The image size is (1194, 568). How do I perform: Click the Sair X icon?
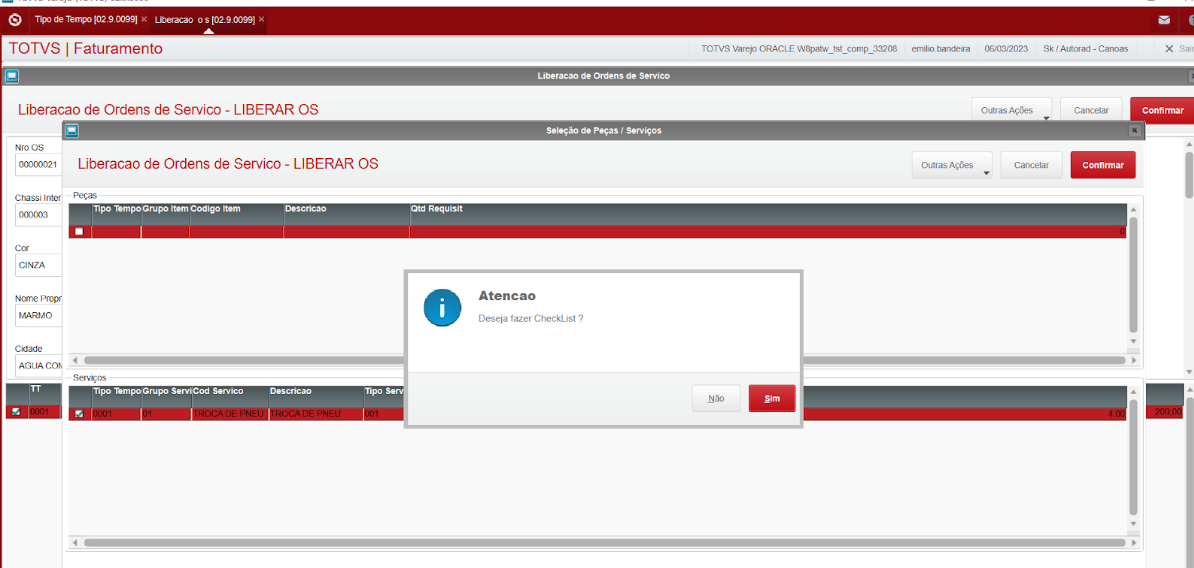pyautogui.click(x=1169, y=49)
